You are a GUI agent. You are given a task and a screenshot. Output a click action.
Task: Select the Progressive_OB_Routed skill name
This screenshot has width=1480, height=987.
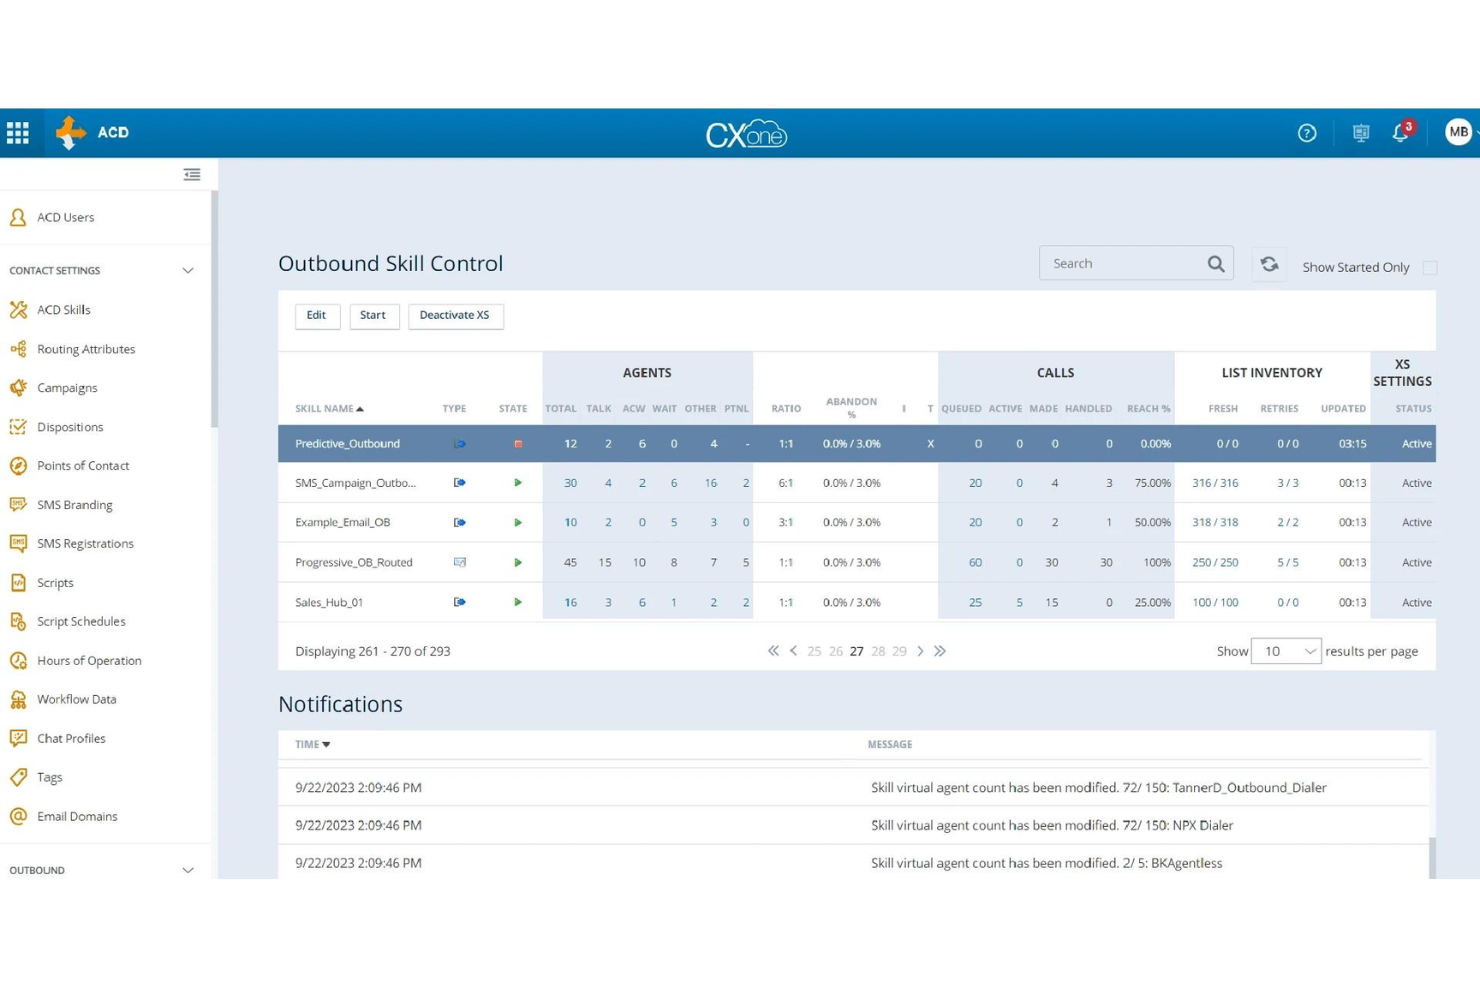tap(354, 563)
